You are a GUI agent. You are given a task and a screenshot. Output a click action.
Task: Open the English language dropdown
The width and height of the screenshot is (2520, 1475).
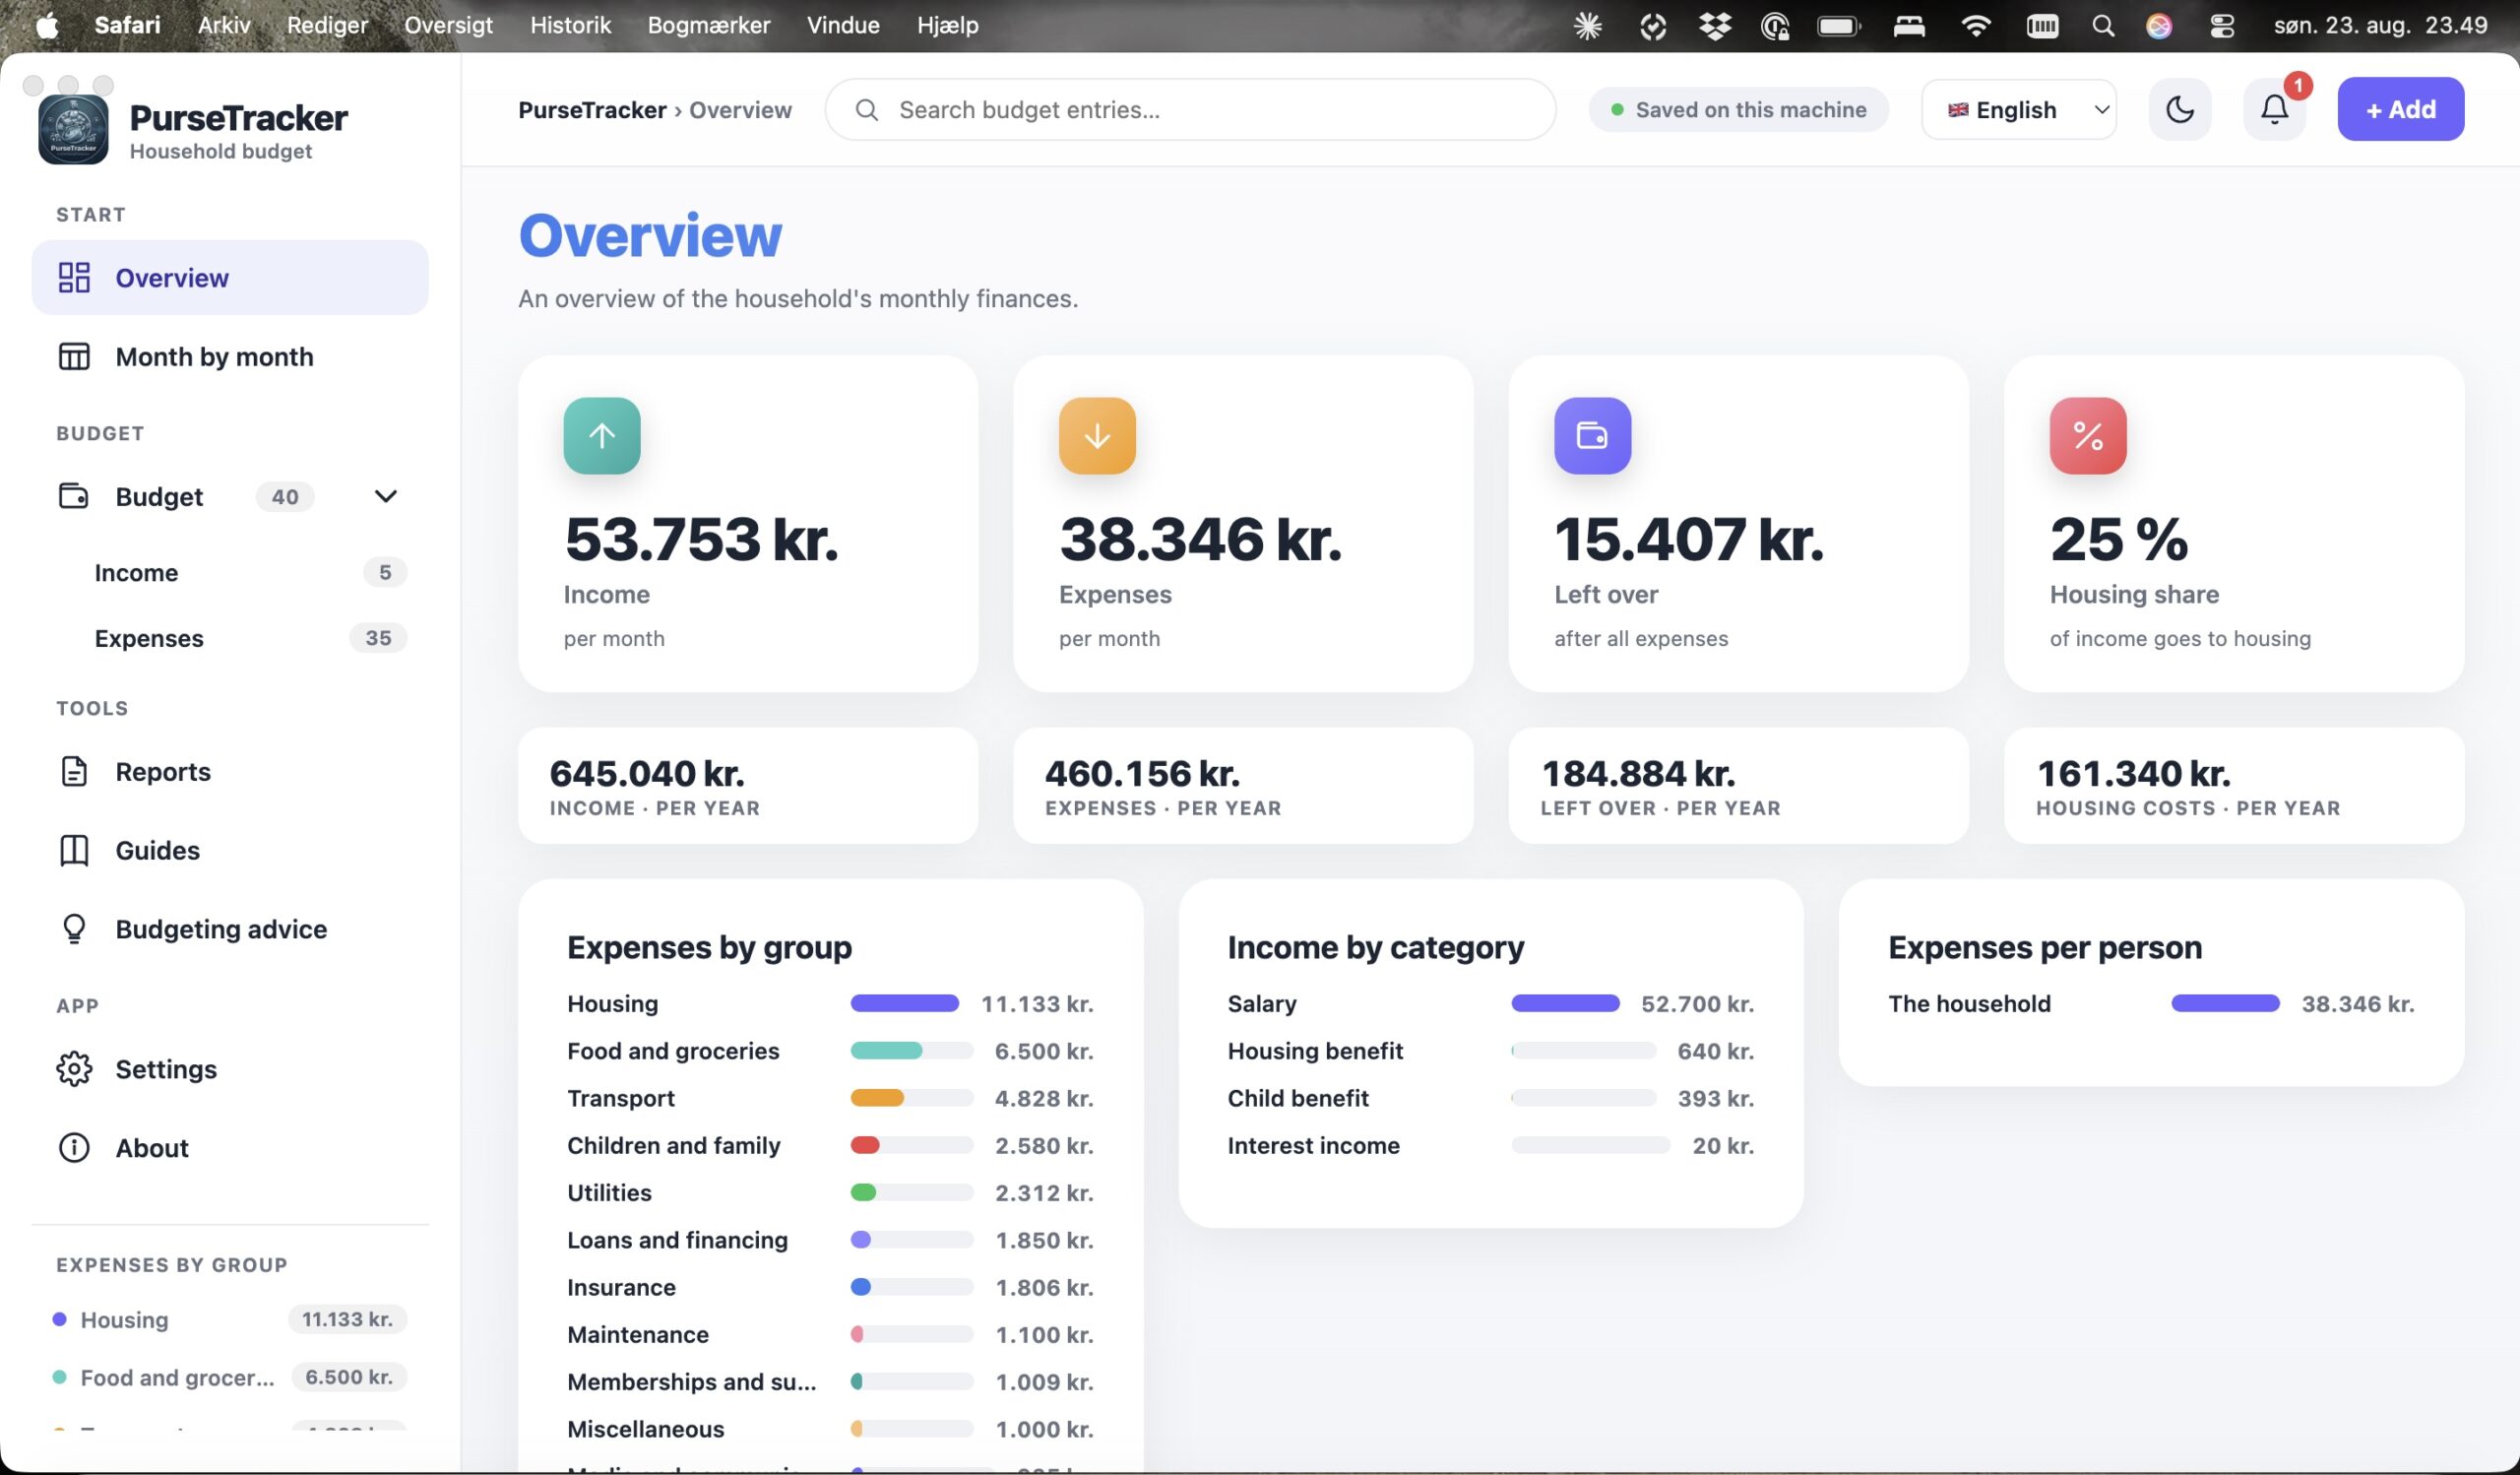click(2019, 109)
